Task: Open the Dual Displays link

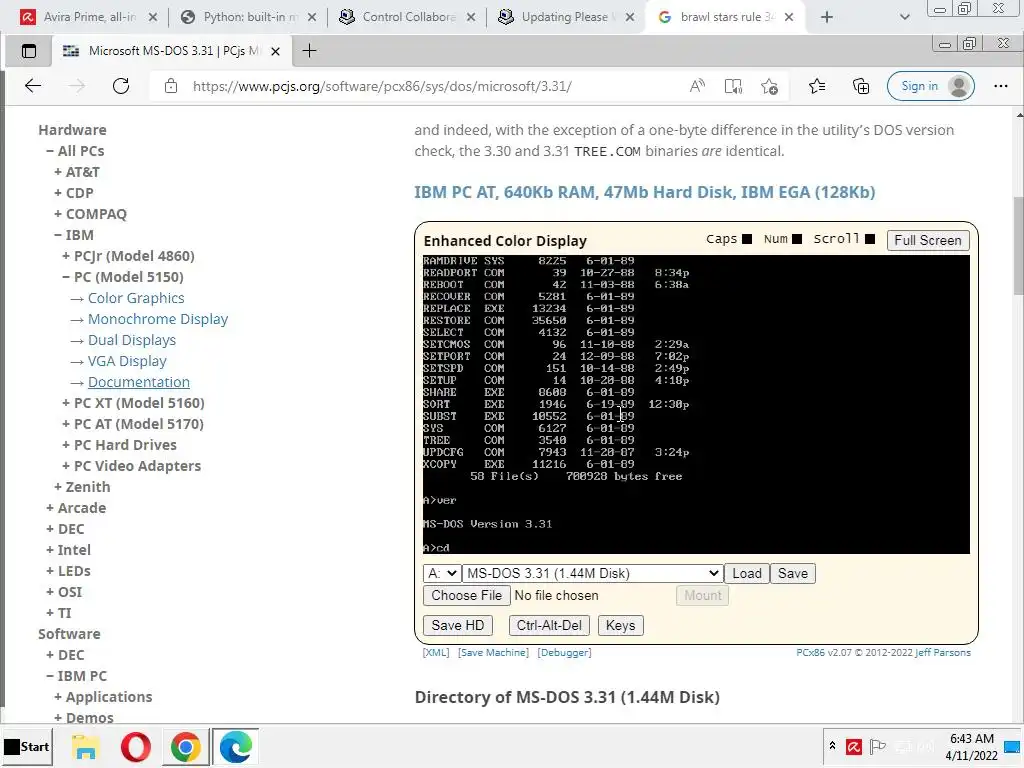Action: (x=132, y=340)
